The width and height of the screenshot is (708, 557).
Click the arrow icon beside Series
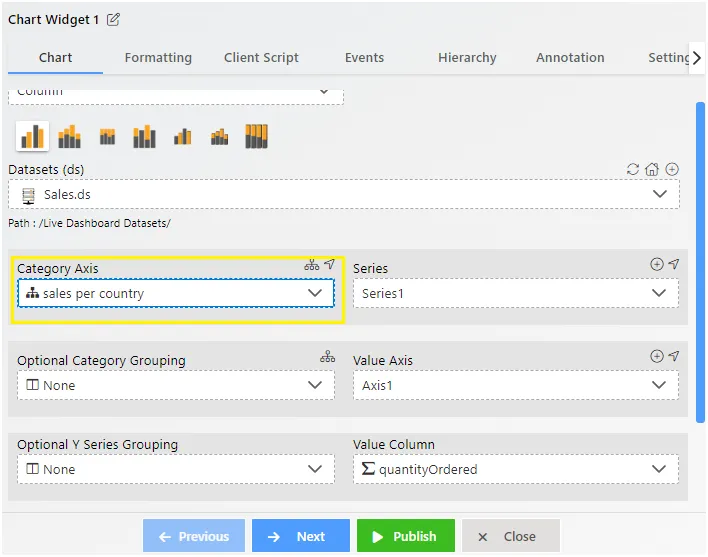coord(674,264)
